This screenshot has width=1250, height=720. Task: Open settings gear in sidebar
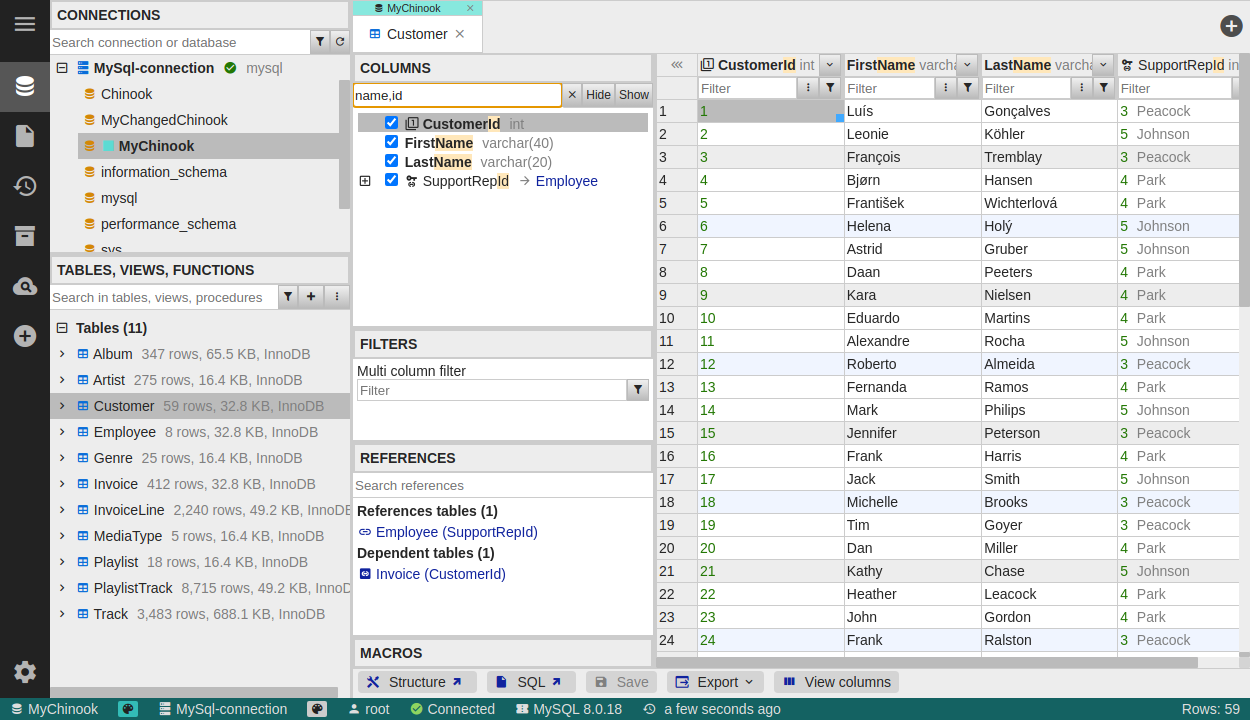pyautogui.click(x=24, y=672)
